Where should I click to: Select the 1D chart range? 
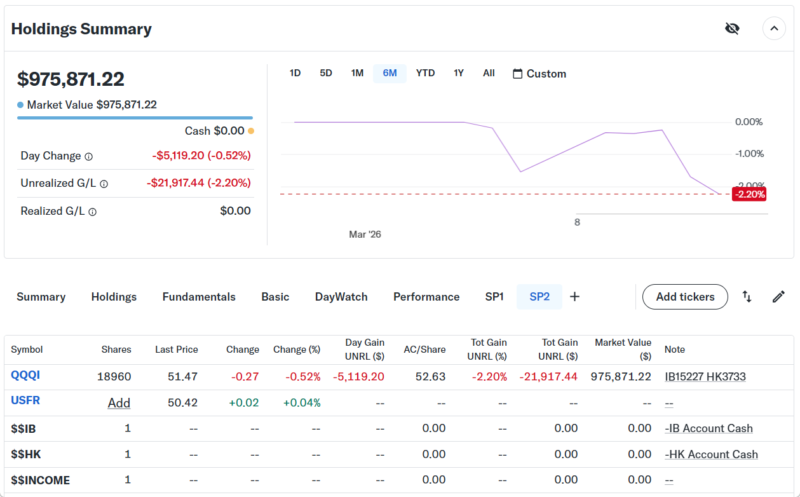[x=295, y=74]
